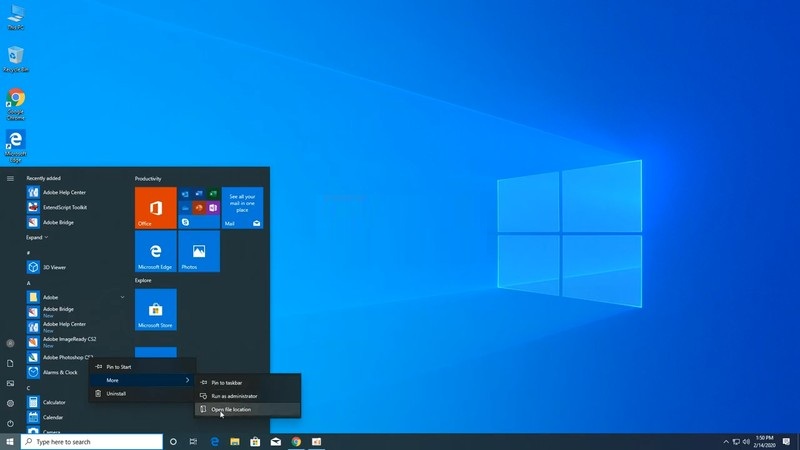Click the Windows Start button
Image resolution: width=800 pixels, height=450 pixels.
coord(10,441)
